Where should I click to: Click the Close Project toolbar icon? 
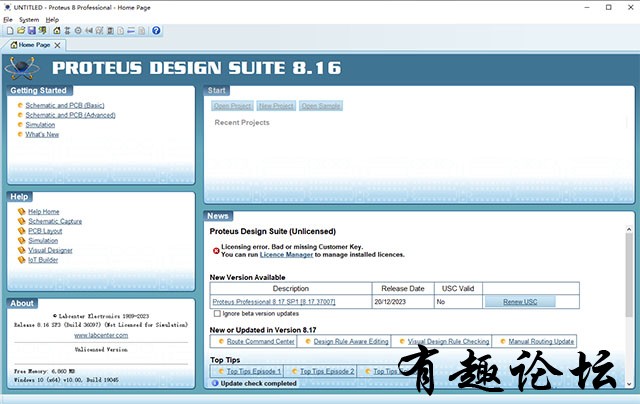click(x=42, y=31)
